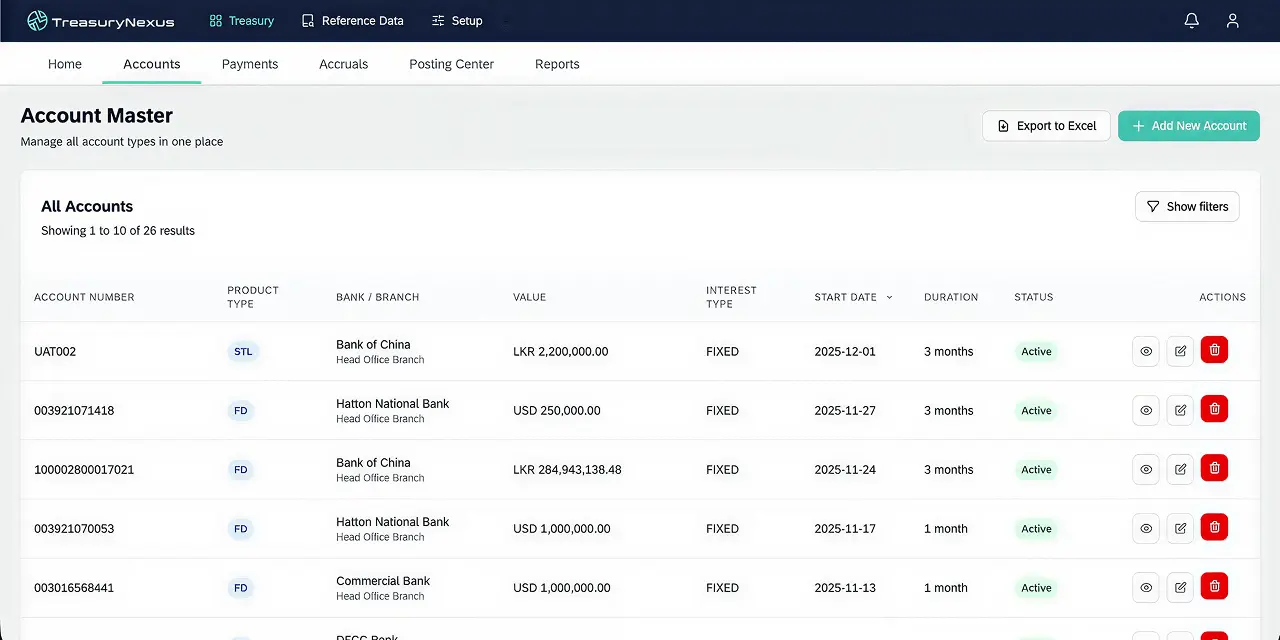The image size is (1280, 640).
Task: View details of account UAT002 with eye icon
Action: (1146, 350)
